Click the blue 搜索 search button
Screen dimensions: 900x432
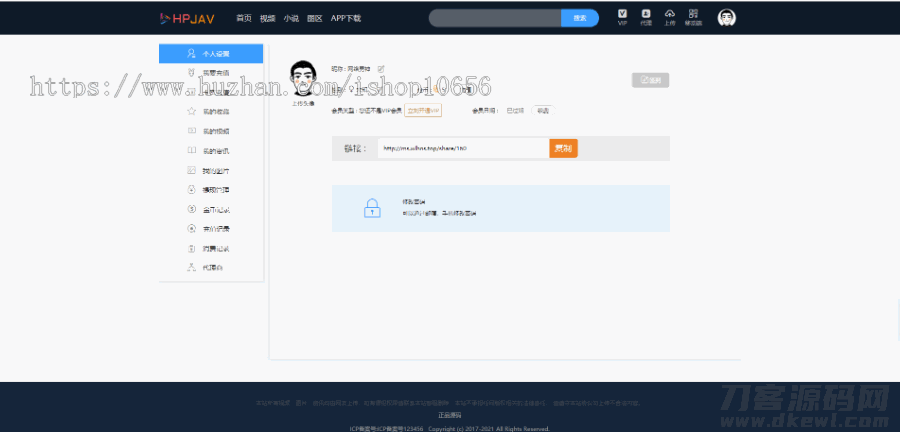580,18
